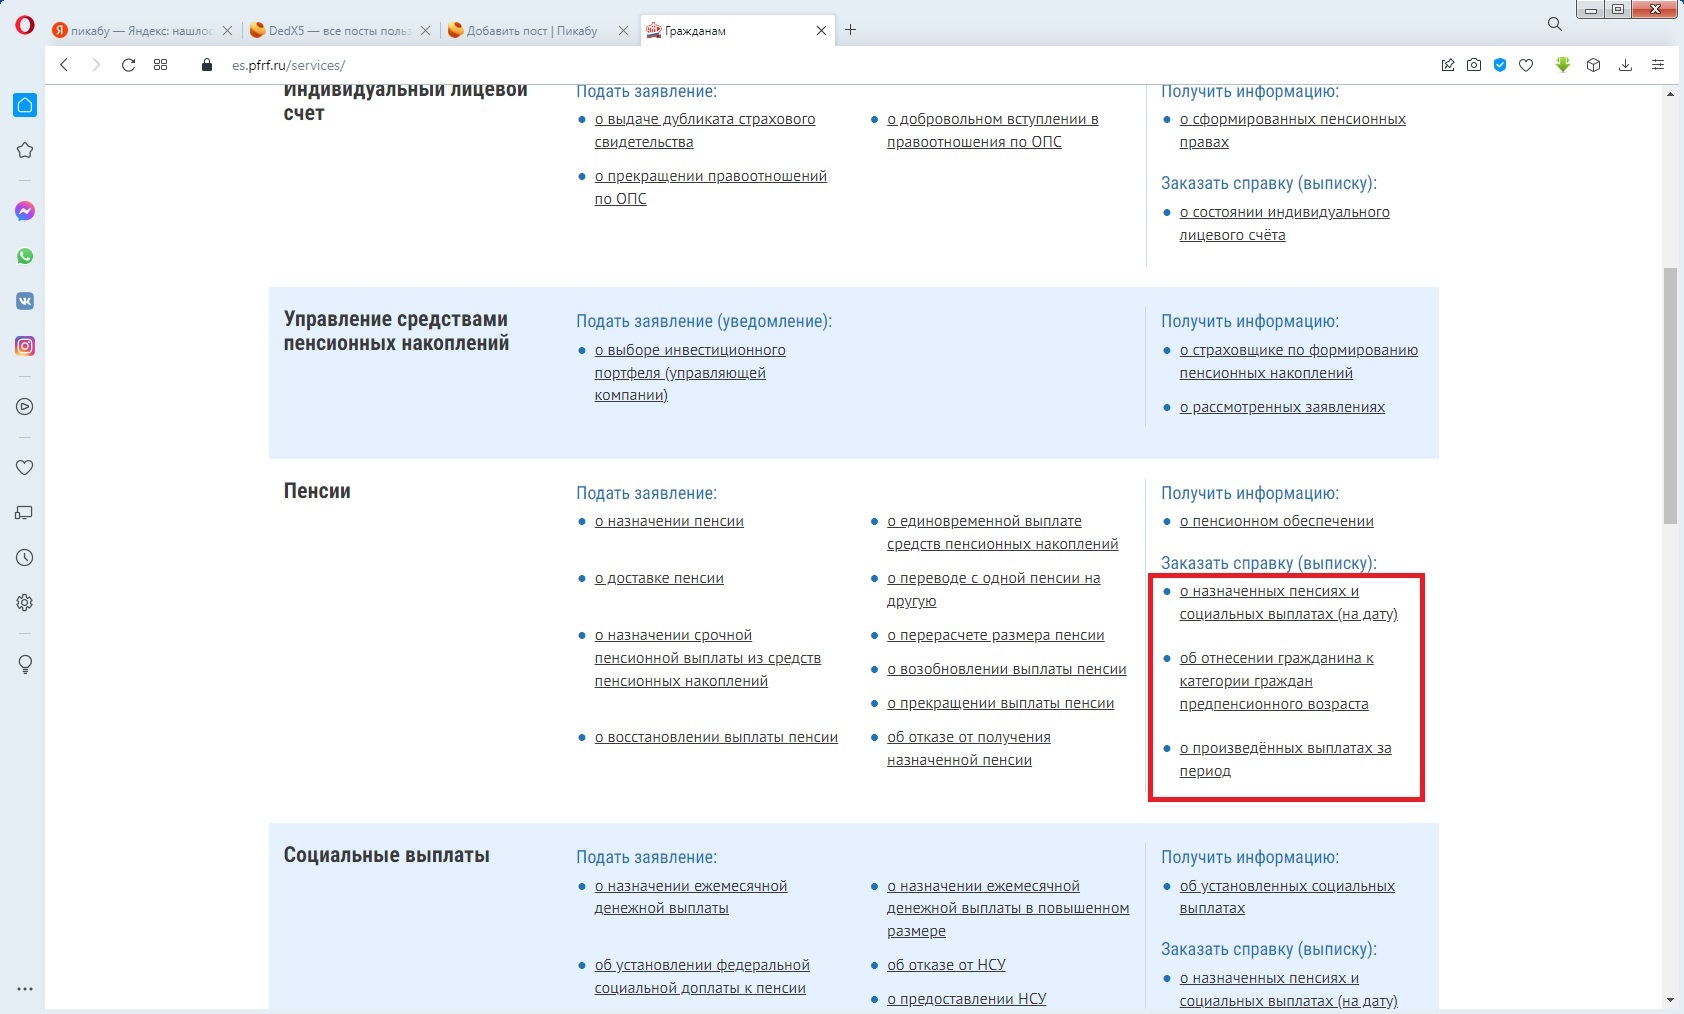Click the search tabs magnifier icon
The height and width of the screenshot is (1014, 1684).
(x=1555, y=24)
